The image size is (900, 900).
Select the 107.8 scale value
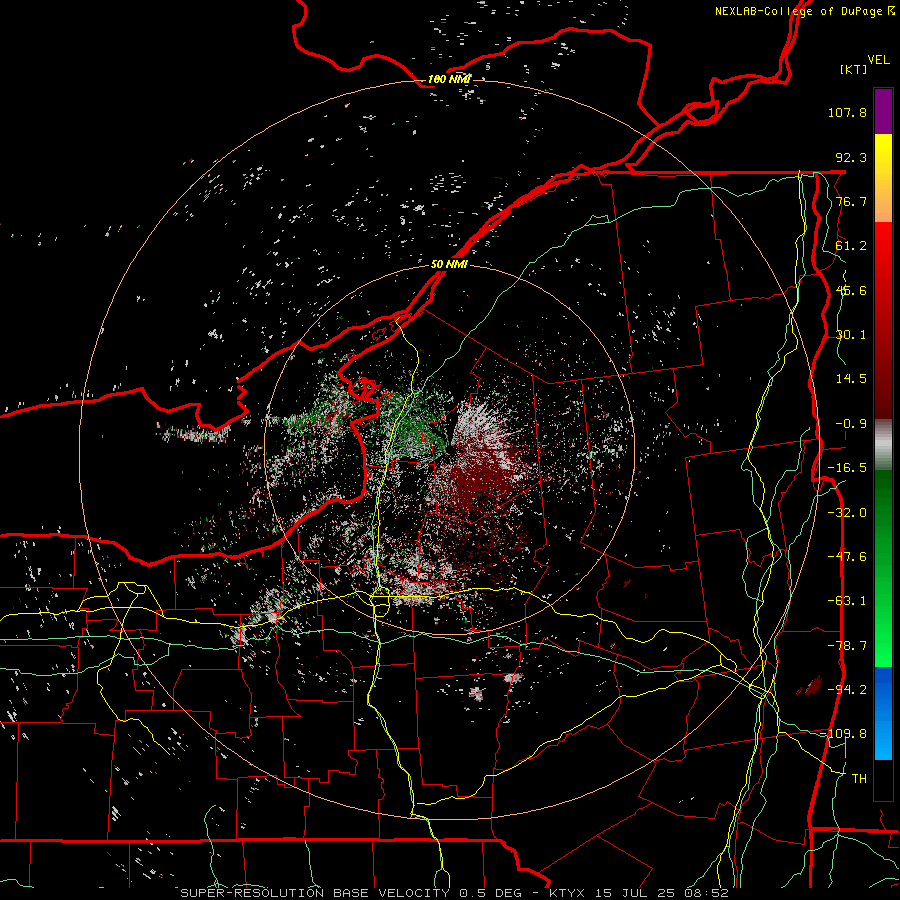[847, 112]
